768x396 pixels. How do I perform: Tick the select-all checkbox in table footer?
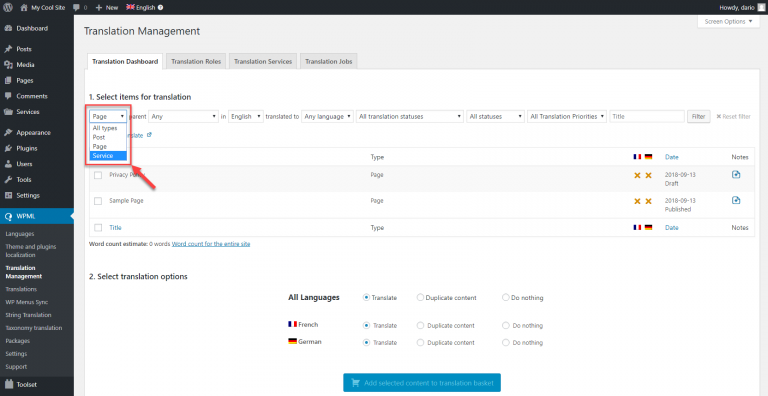tap(98, 227)
